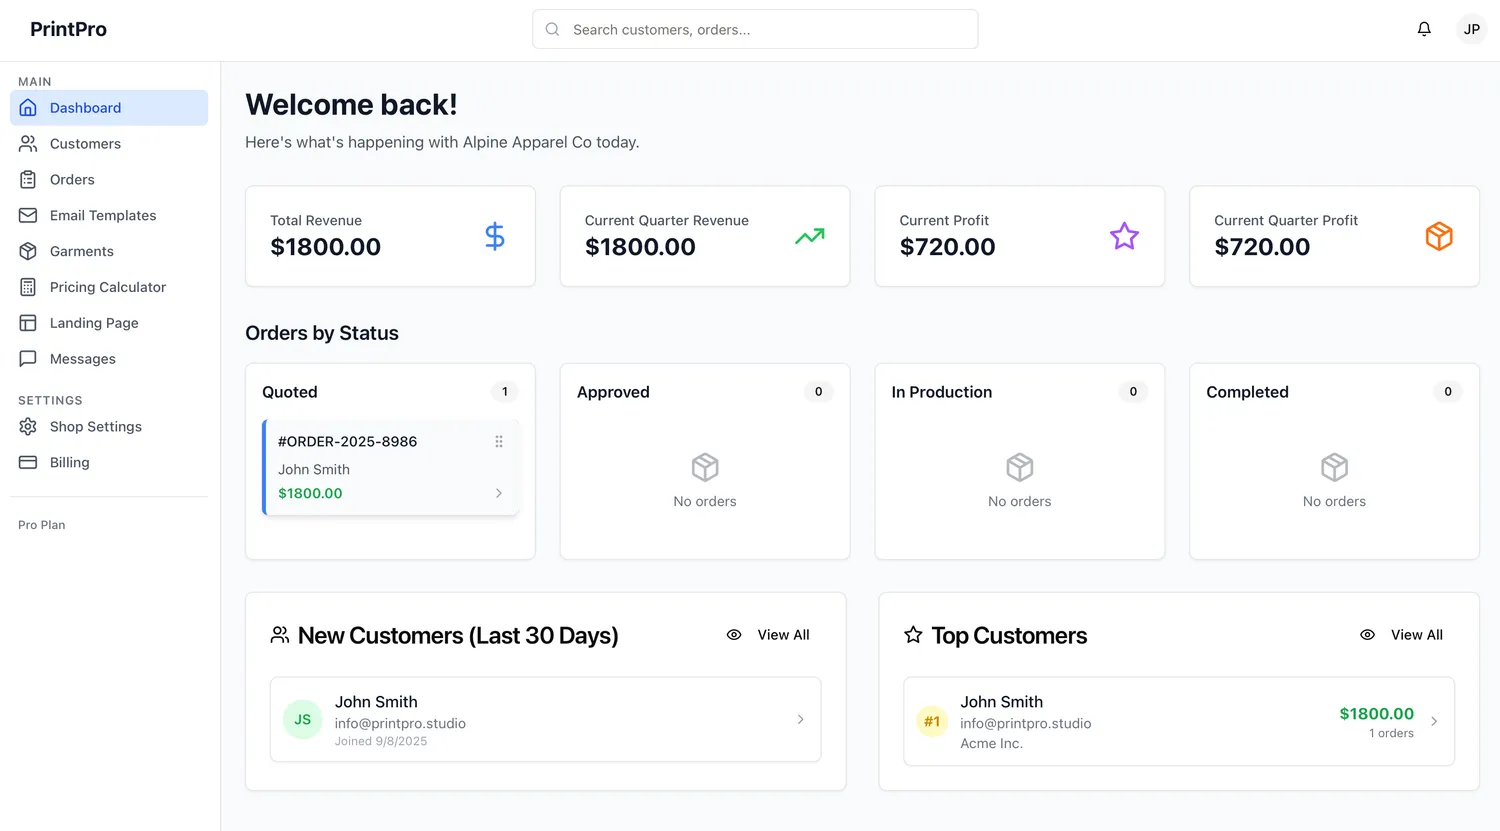Viewport: 1500px width, 831px height.
Task: Click View All for Top Customers
Action: 1416,635
